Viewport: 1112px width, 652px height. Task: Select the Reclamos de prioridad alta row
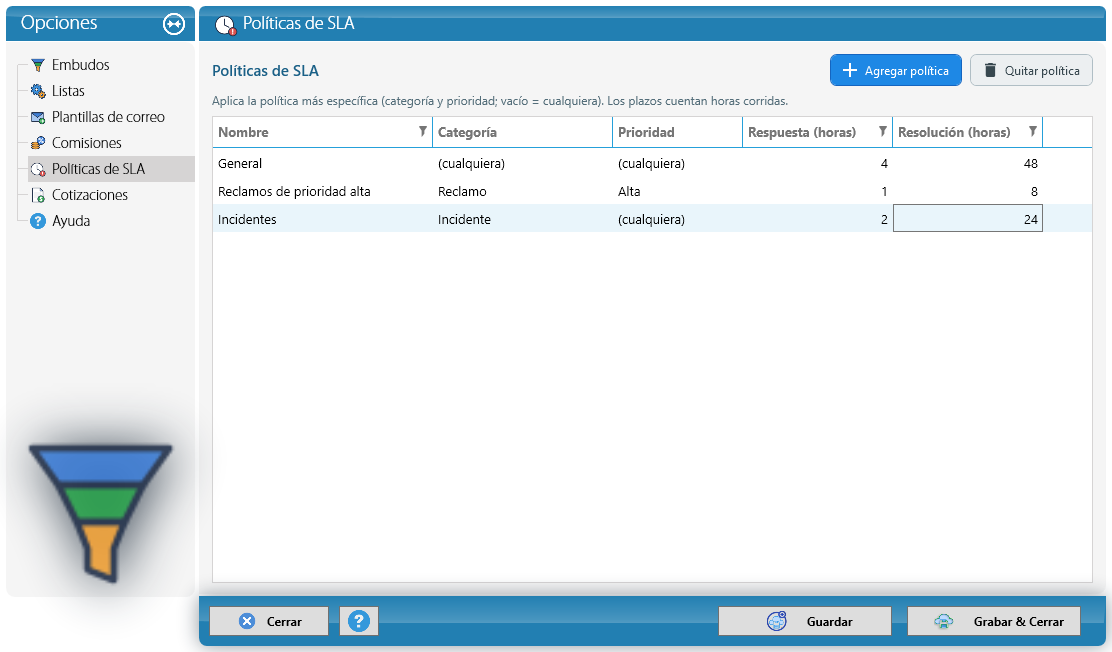coord(652,192)
